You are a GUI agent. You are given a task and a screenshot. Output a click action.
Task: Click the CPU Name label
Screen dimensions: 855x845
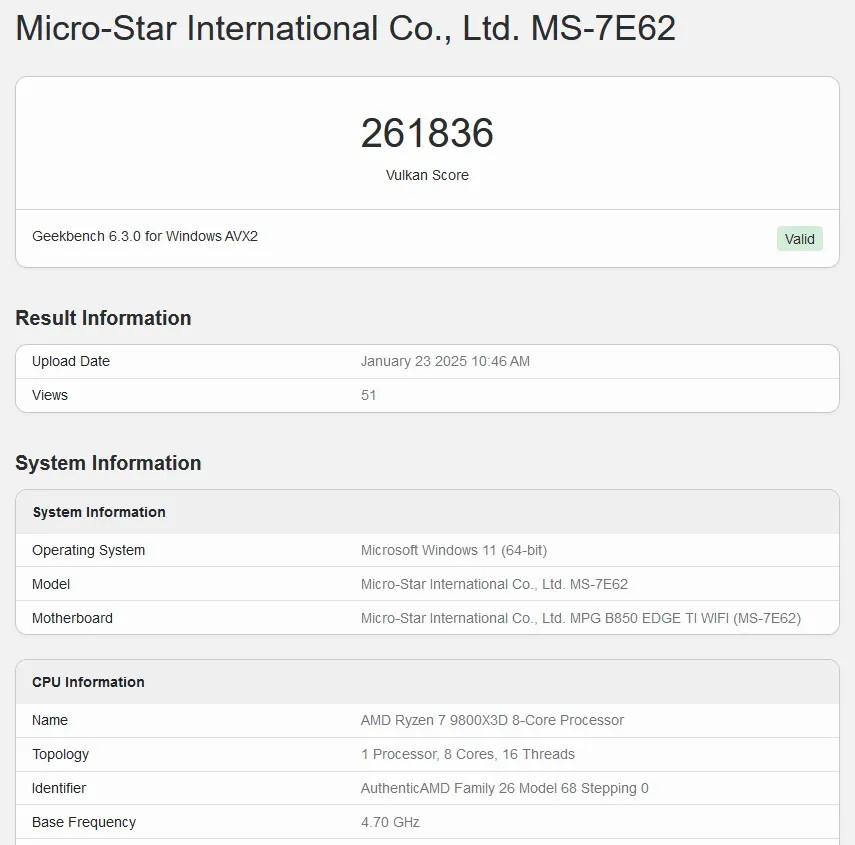tap(50, 720)
